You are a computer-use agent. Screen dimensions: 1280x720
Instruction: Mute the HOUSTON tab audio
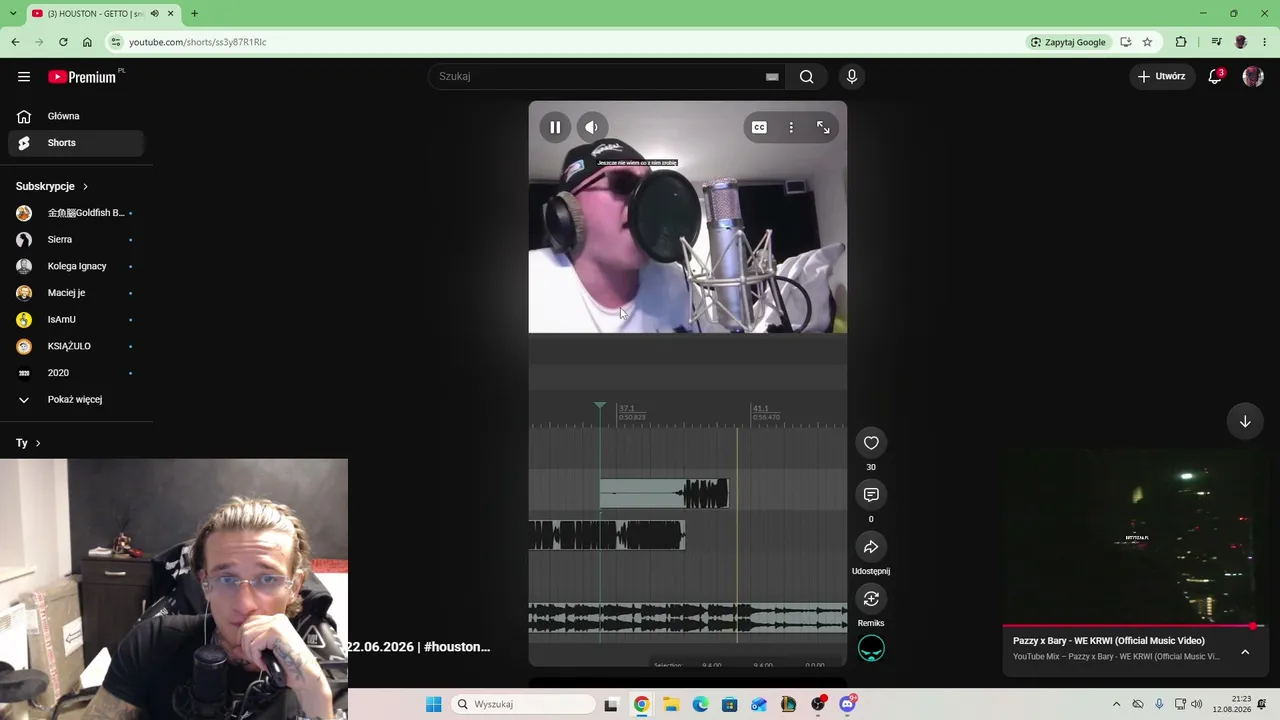pos(154,14)
